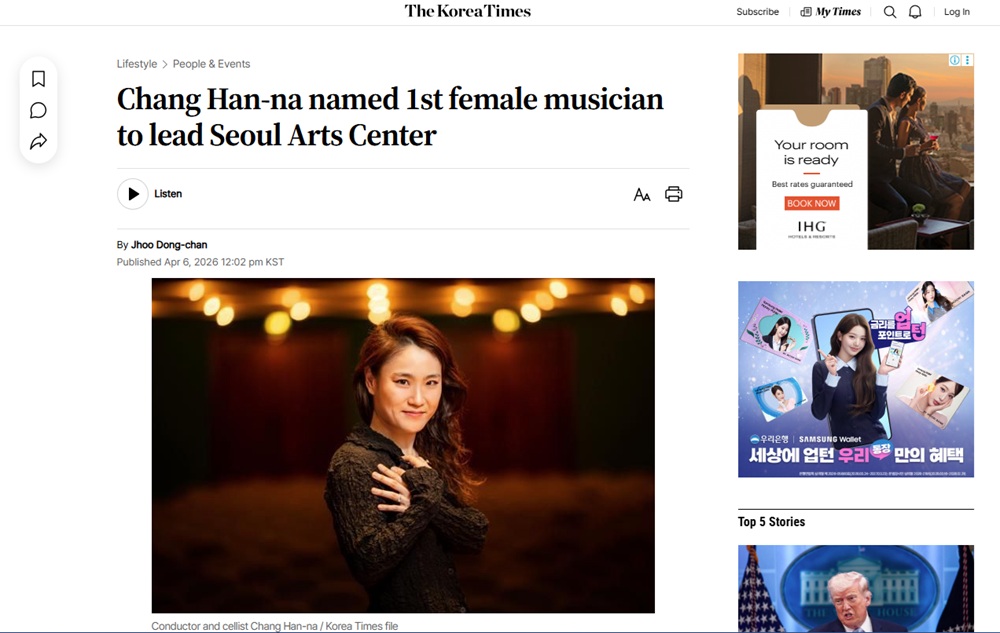Click Log In
Viewport: 1000px width, 633px height.
(957, 12)
